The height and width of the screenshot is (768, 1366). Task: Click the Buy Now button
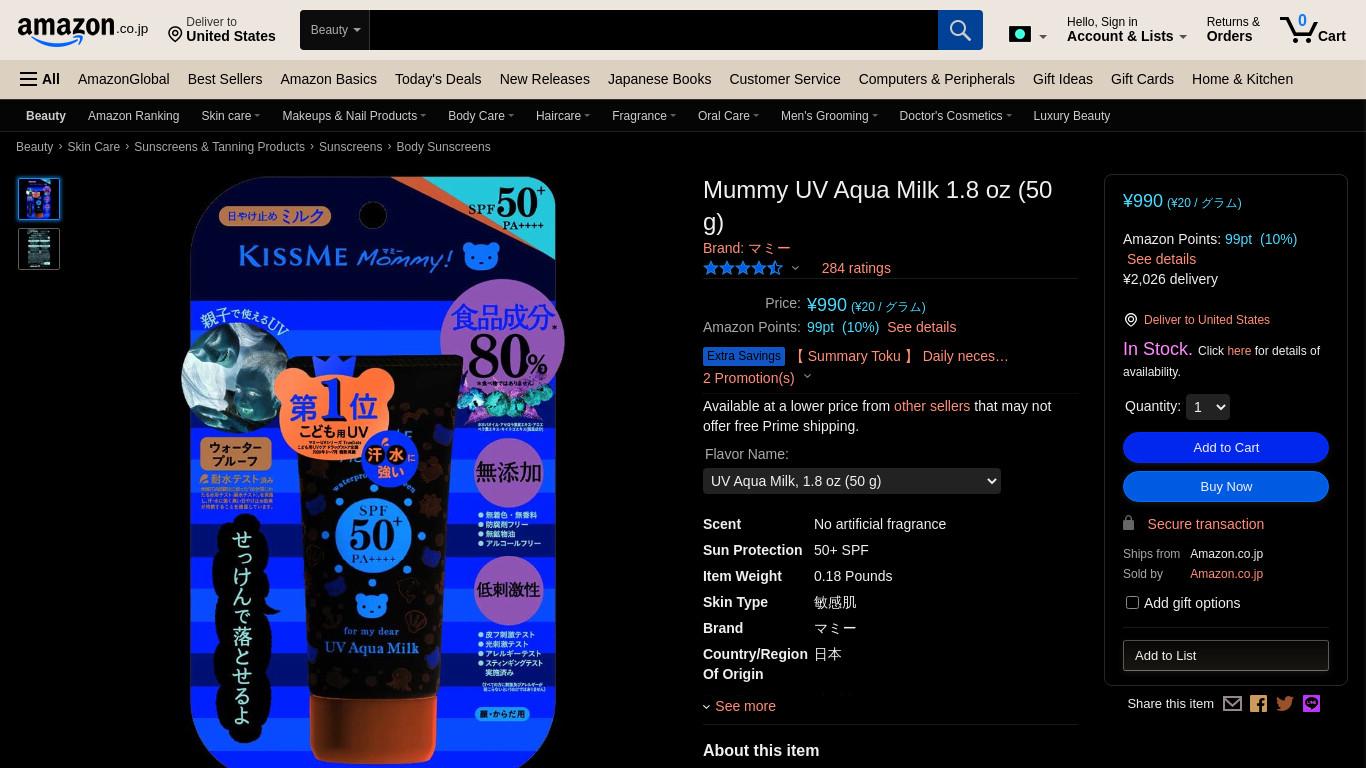click(1226, 487)
